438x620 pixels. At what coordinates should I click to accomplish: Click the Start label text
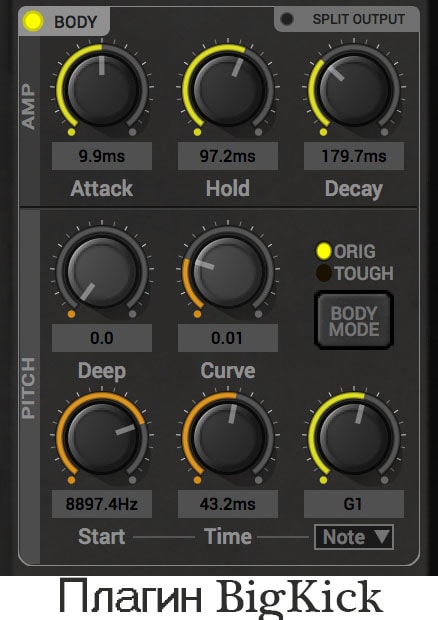click(x=102, y=537)
